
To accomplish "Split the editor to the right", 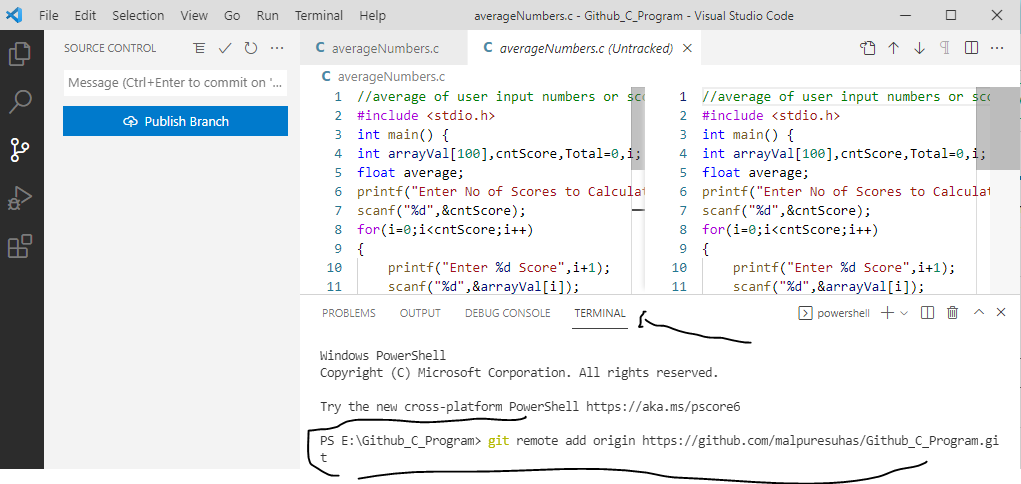I will click(971, 48).
